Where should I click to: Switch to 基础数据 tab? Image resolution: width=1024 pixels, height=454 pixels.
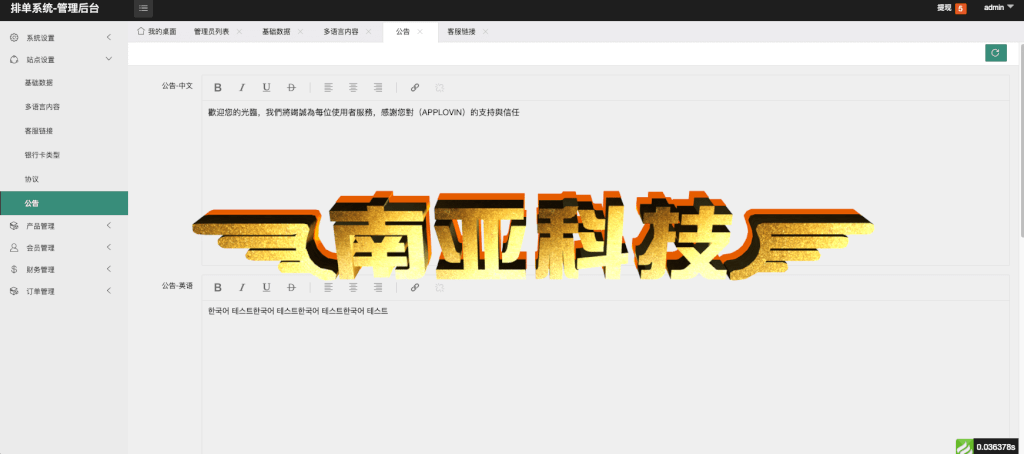pos(276,31)
